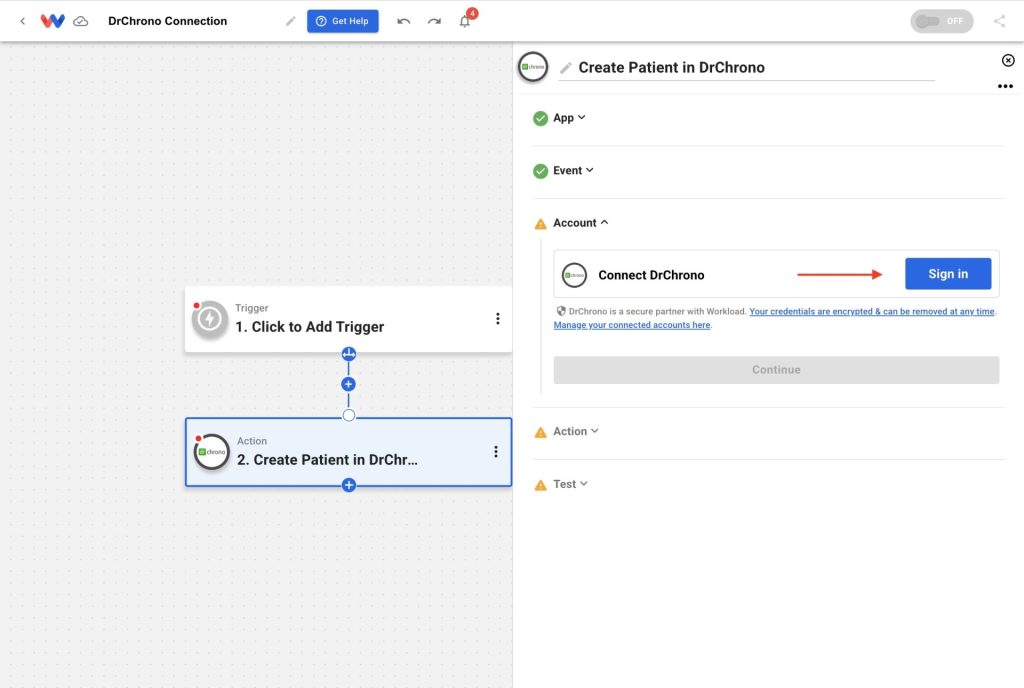Open the Trigger card's three-dot menu

(x=498, y=319)
